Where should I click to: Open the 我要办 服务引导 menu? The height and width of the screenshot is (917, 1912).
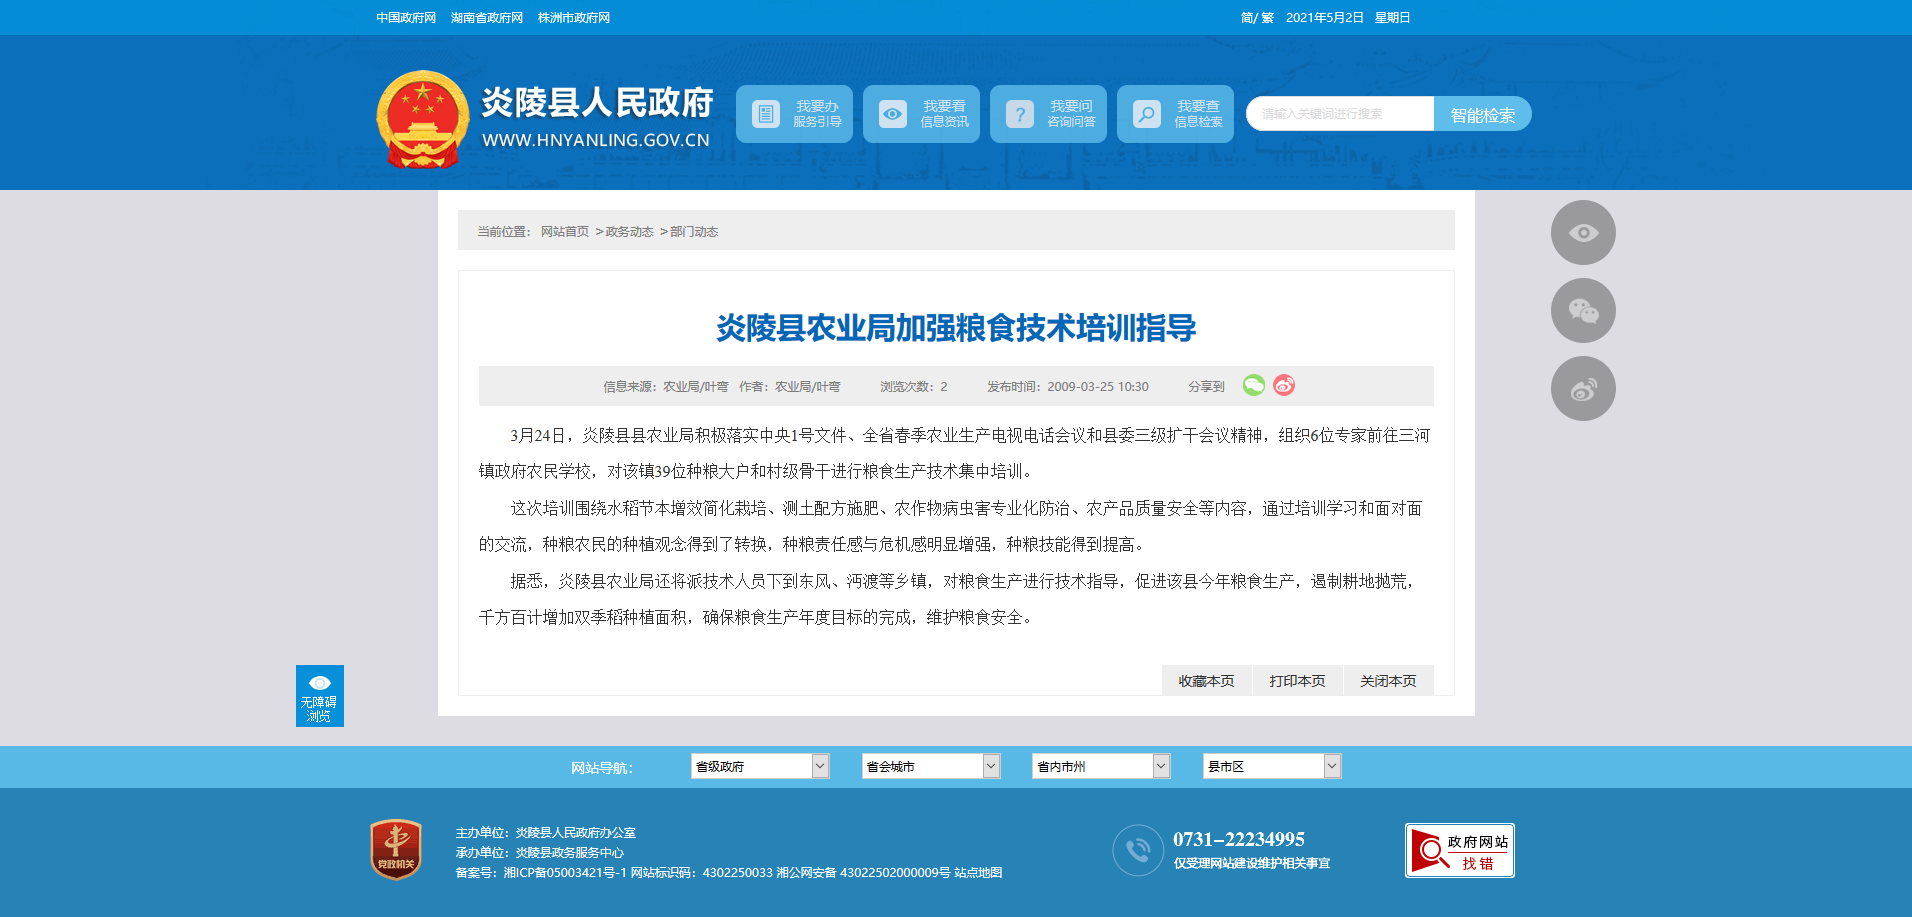click(x=794, y=114)
